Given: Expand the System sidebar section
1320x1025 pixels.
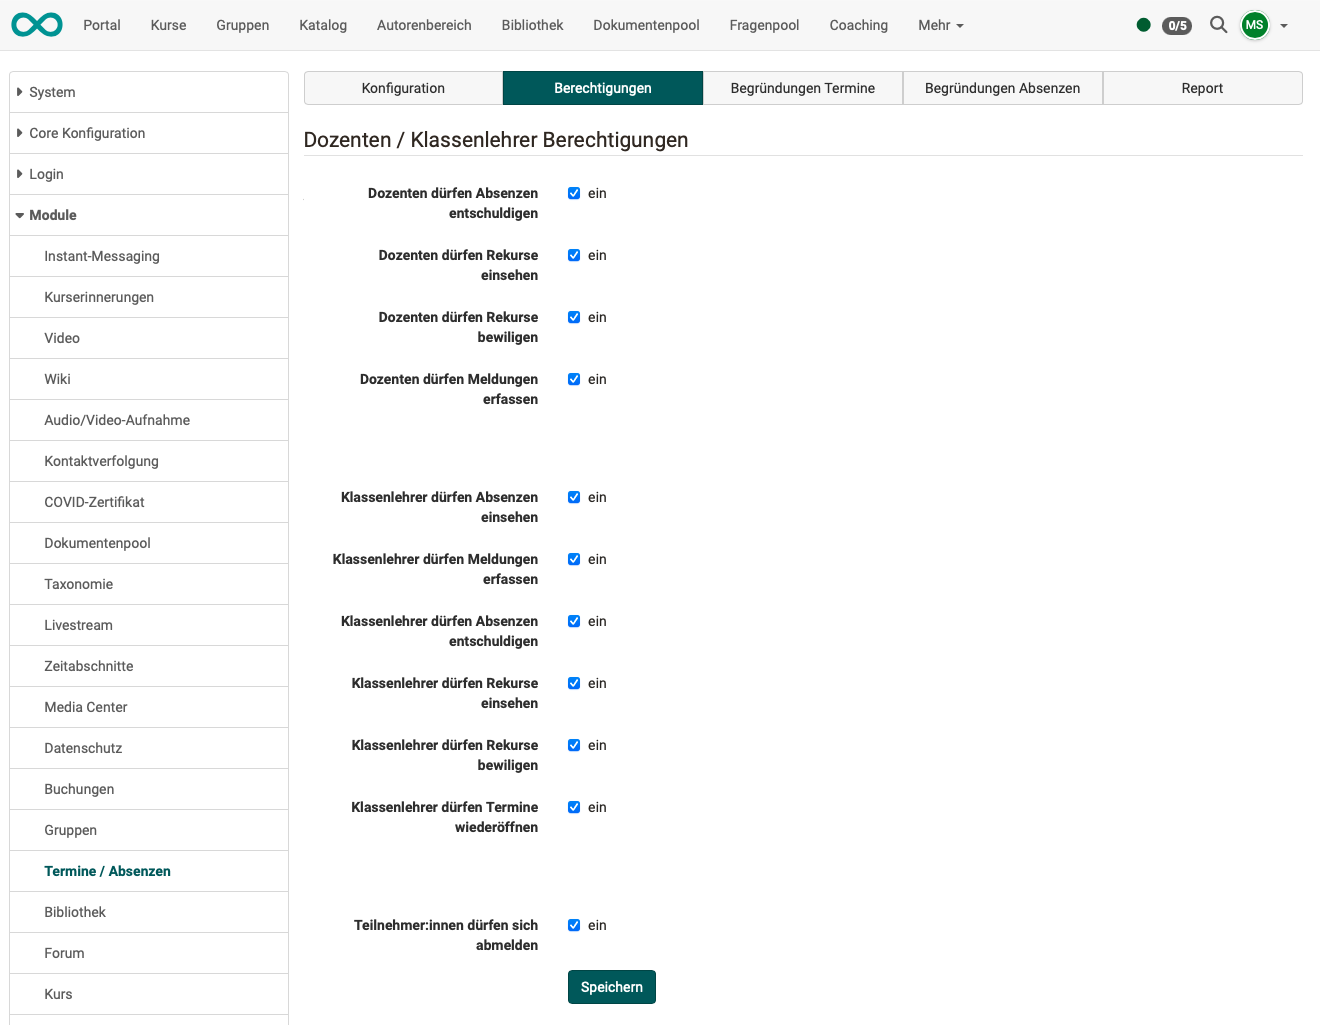Looking at the screenshot, I should 51,92.
